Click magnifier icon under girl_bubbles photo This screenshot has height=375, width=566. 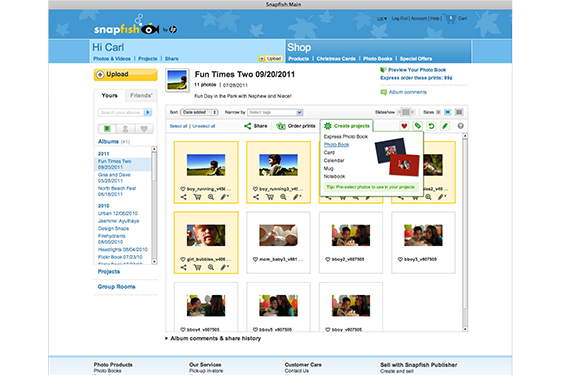pos(211,267)
